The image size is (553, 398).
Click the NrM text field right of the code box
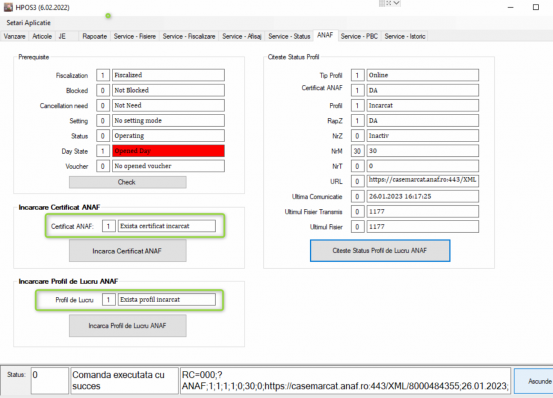pos(423,151)
